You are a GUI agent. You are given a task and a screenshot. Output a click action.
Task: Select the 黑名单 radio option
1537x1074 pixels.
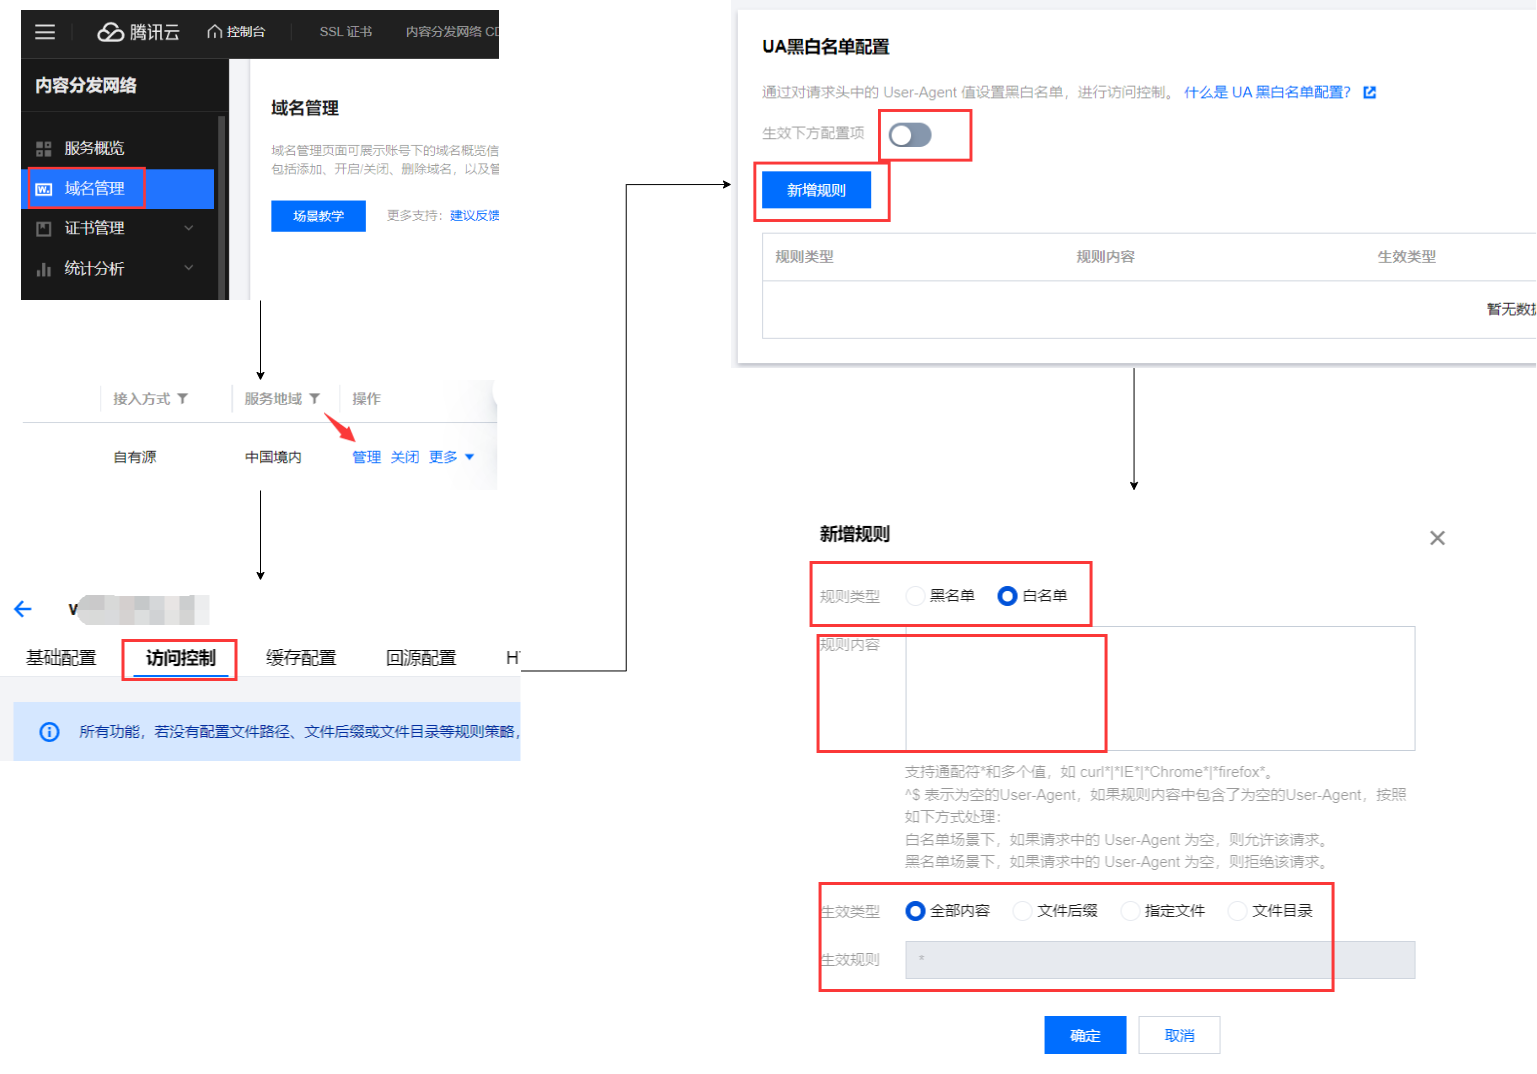point(915,596)
